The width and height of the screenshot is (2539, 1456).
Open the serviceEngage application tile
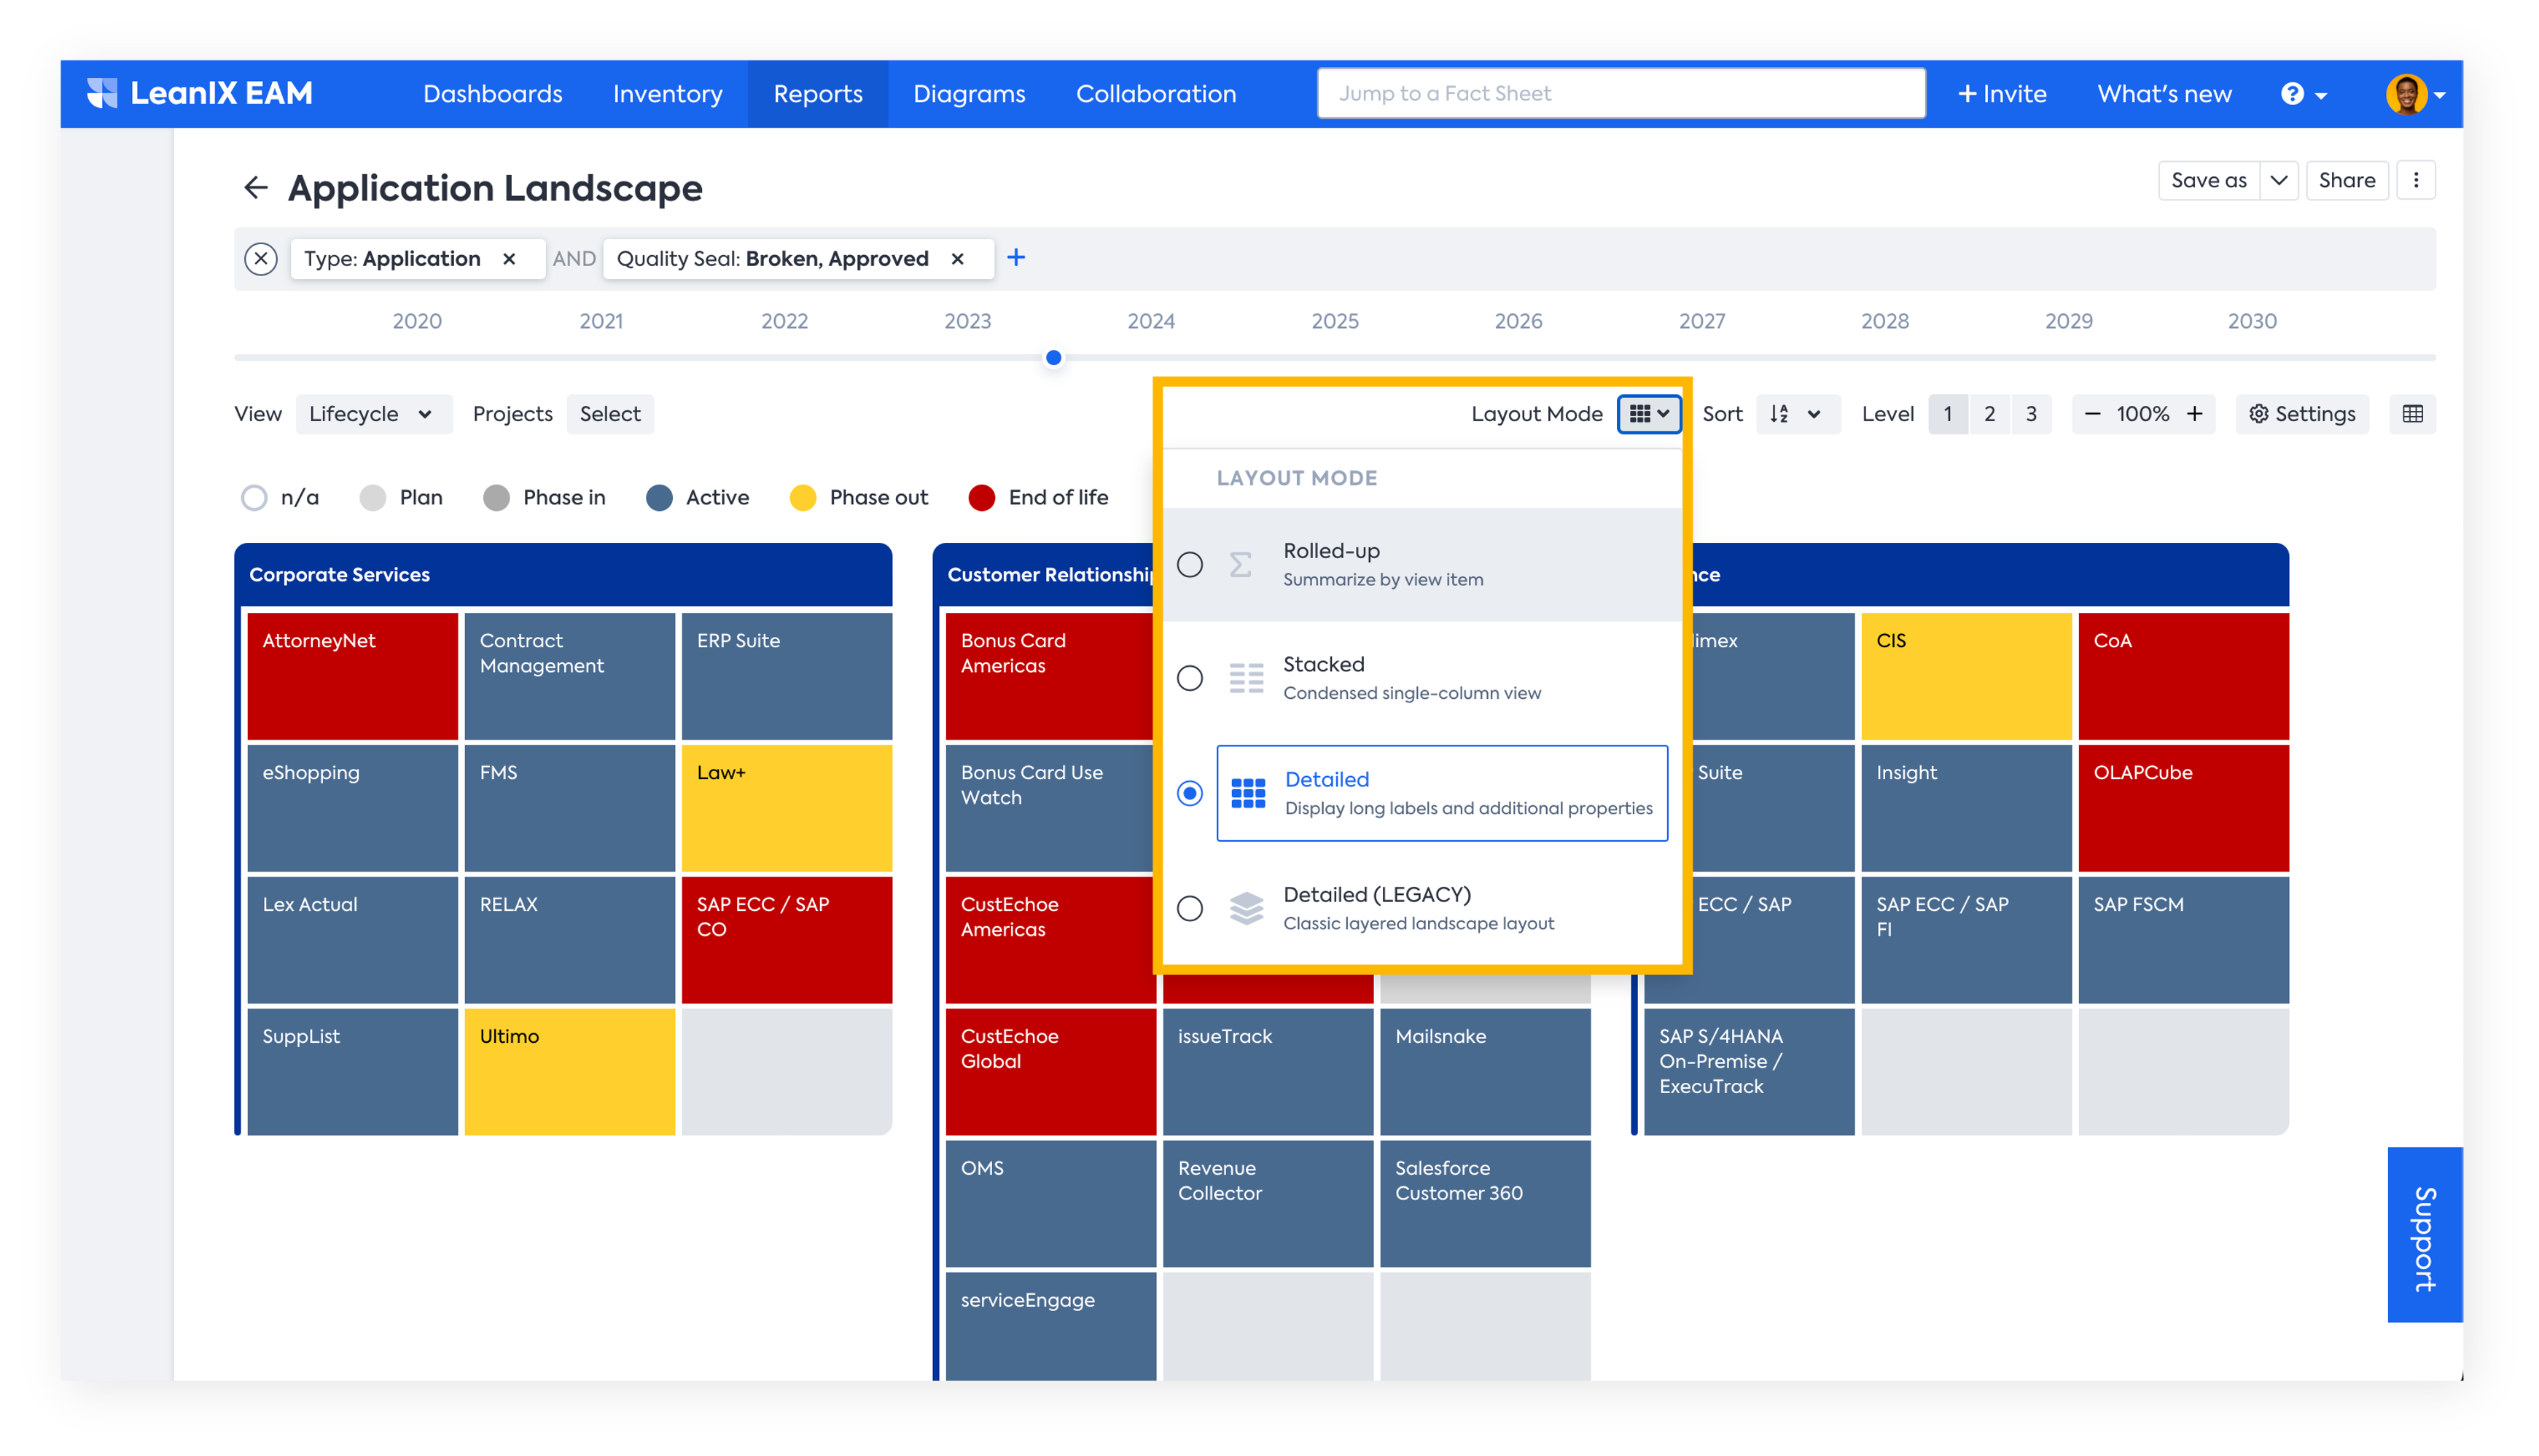tap(1050, 1326)
